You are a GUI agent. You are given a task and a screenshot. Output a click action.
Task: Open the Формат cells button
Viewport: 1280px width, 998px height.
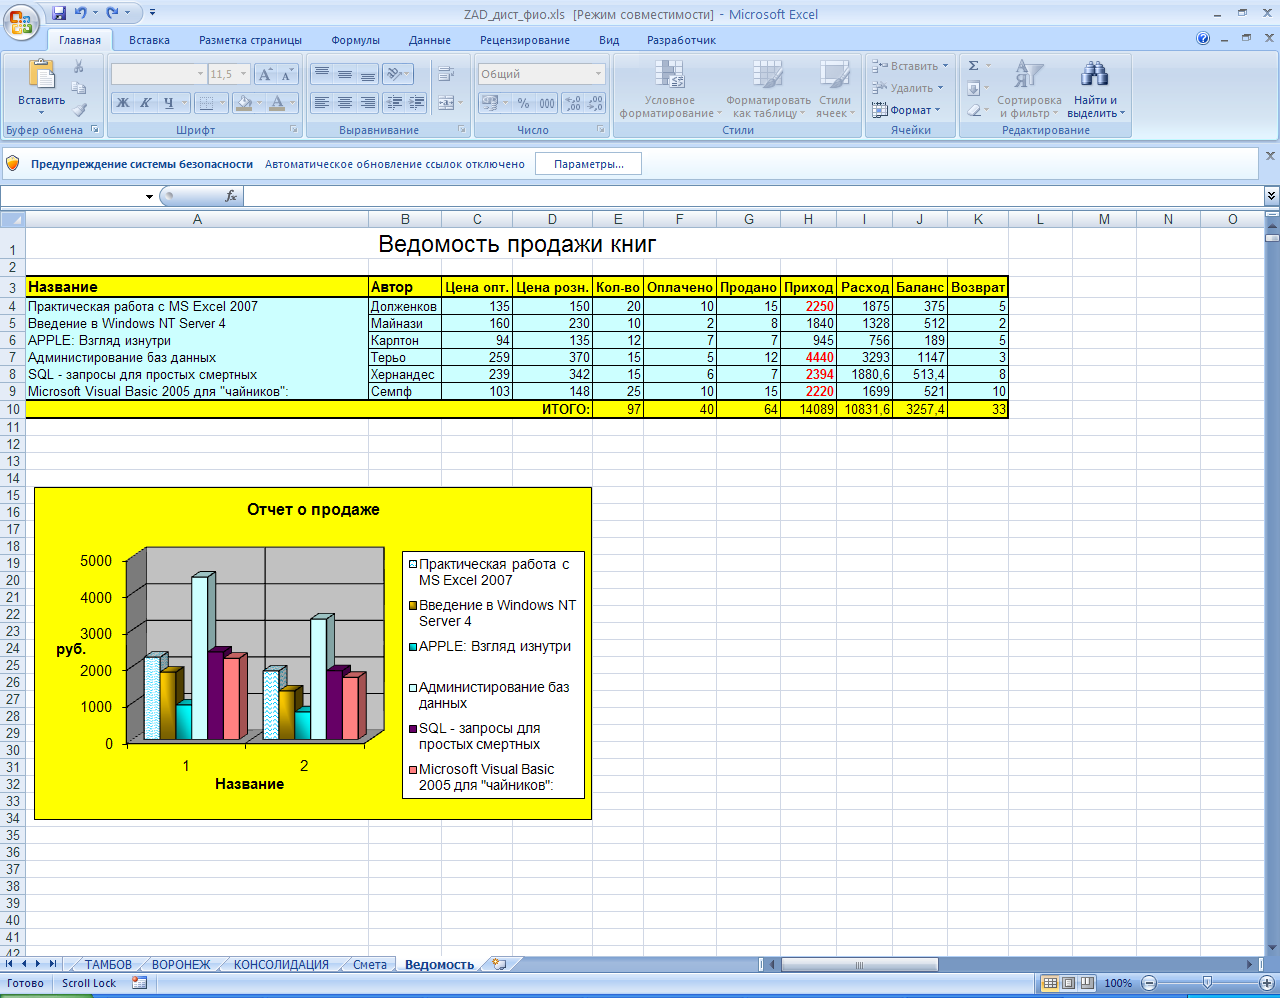tap(908, 110)
